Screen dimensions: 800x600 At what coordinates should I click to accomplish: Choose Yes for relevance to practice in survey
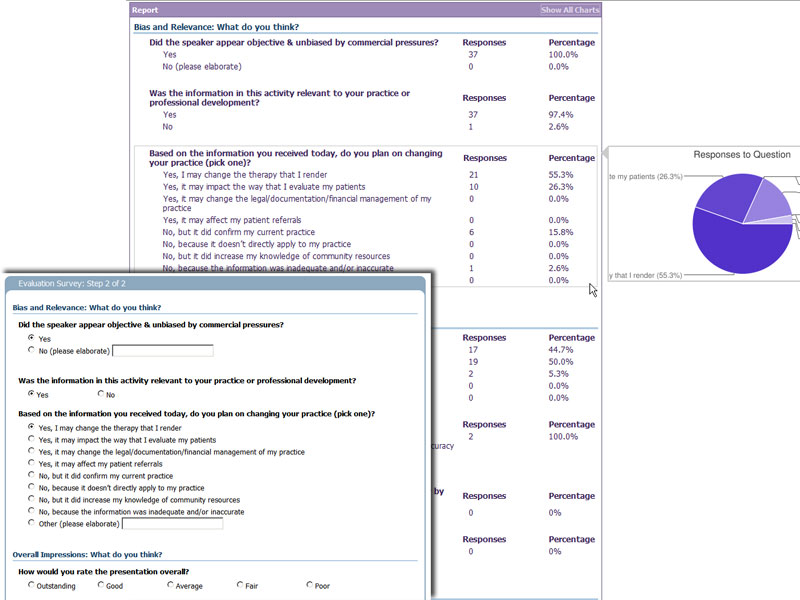click(x=32, y=393)
